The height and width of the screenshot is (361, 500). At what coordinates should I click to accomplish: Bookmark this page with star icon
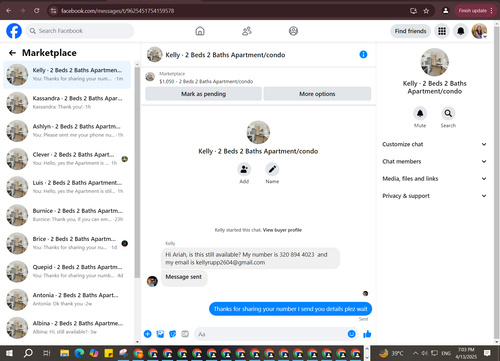[x=426, y=11]
